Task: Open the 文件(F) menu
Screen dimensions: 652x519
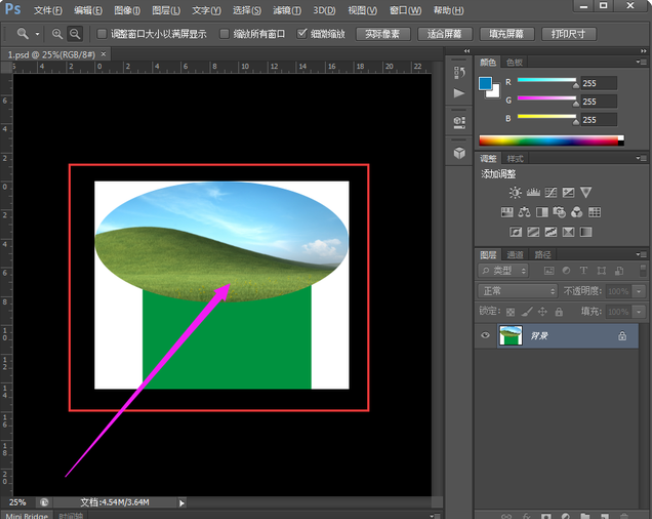Action: click(x=48, y=10)
